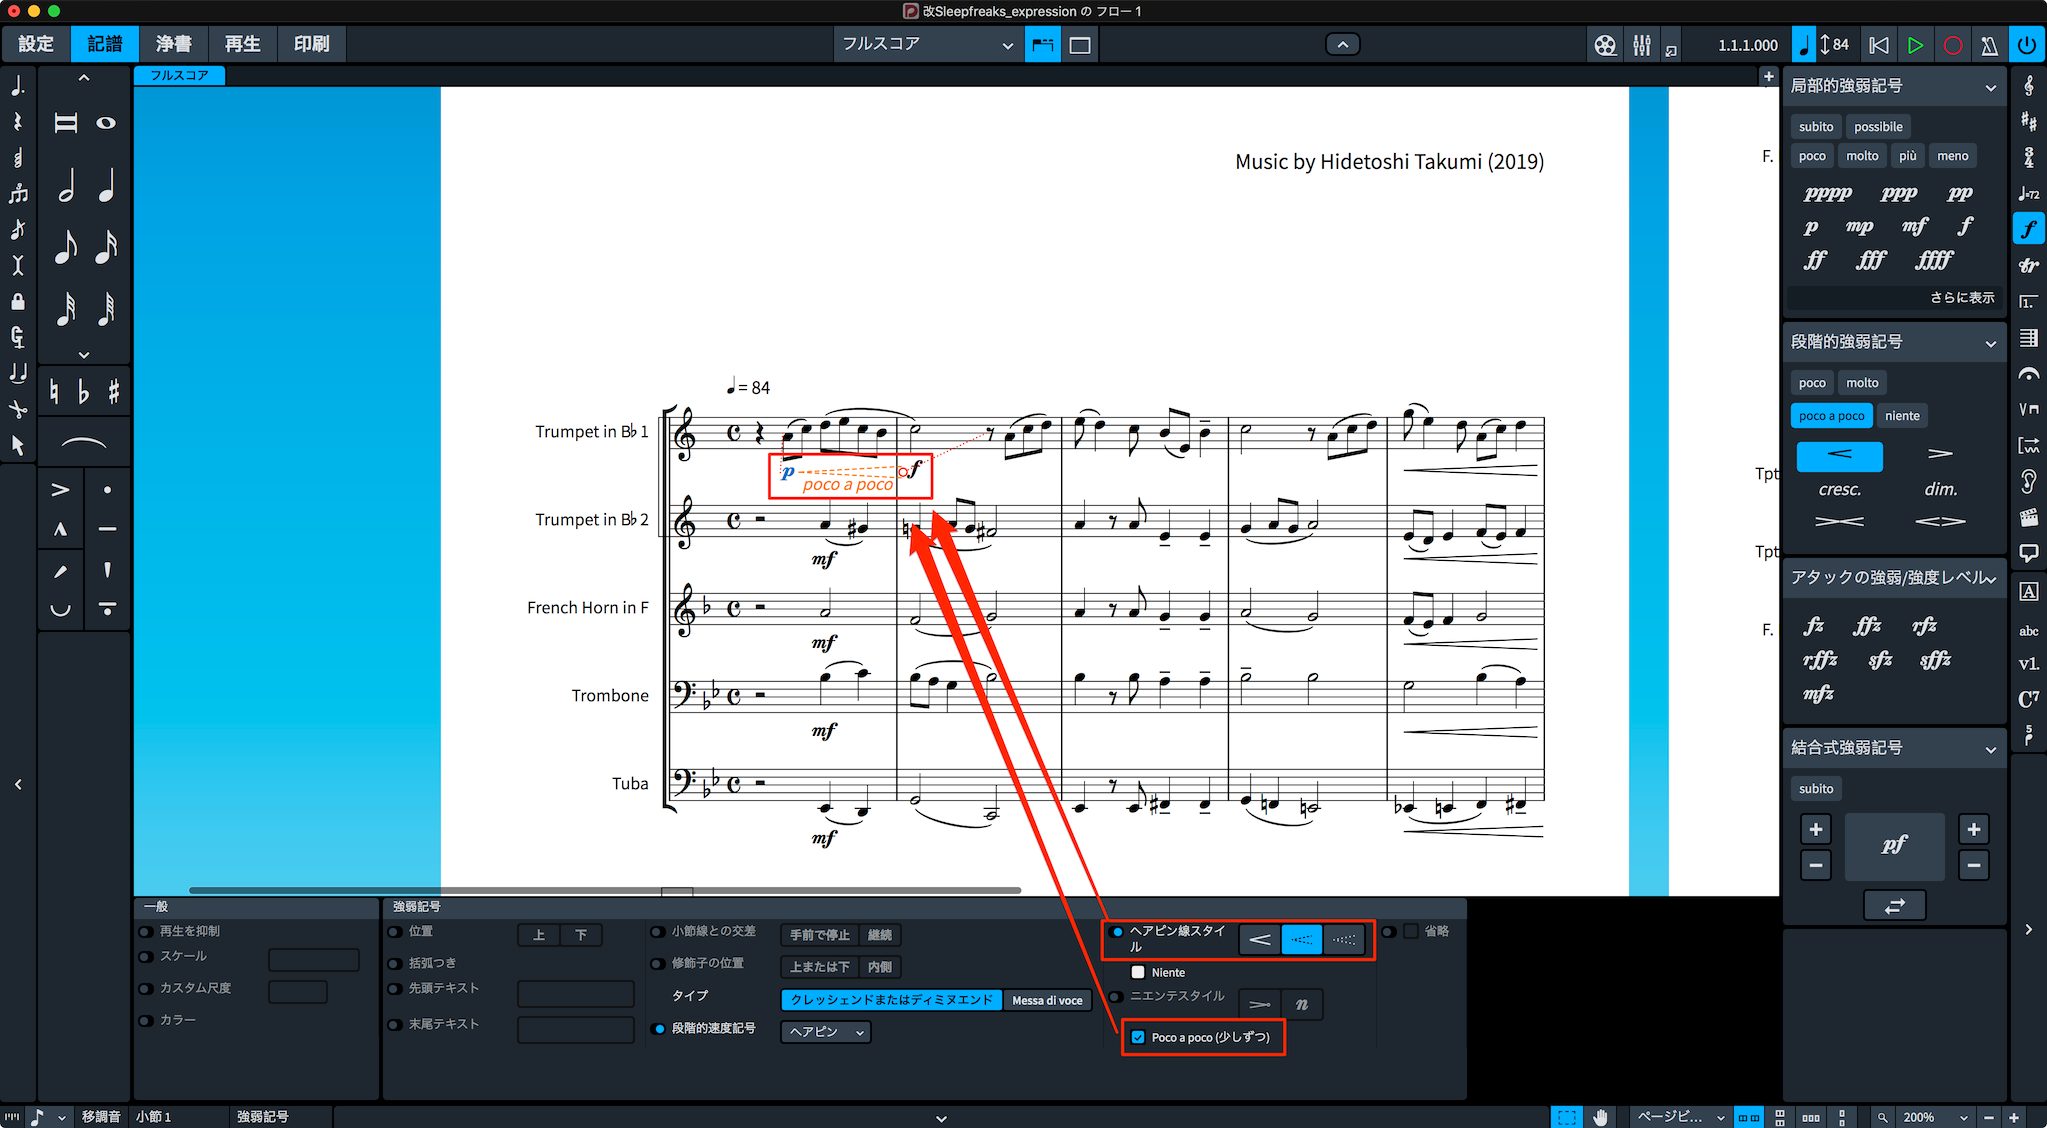2047x1128 pixels.
Task: Click the さらに表示 link
Action: [1961, 298]
